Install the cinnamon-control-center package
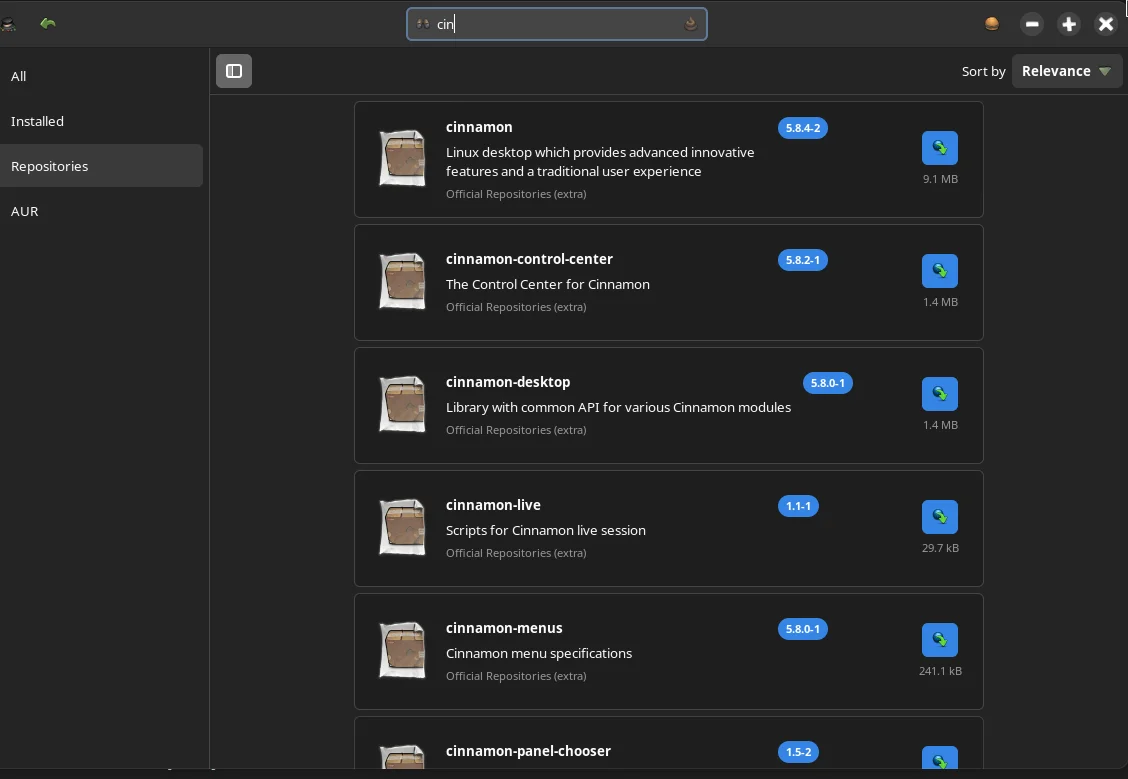The width and height of the screenshot is (1128, 779). coord(940,270)
